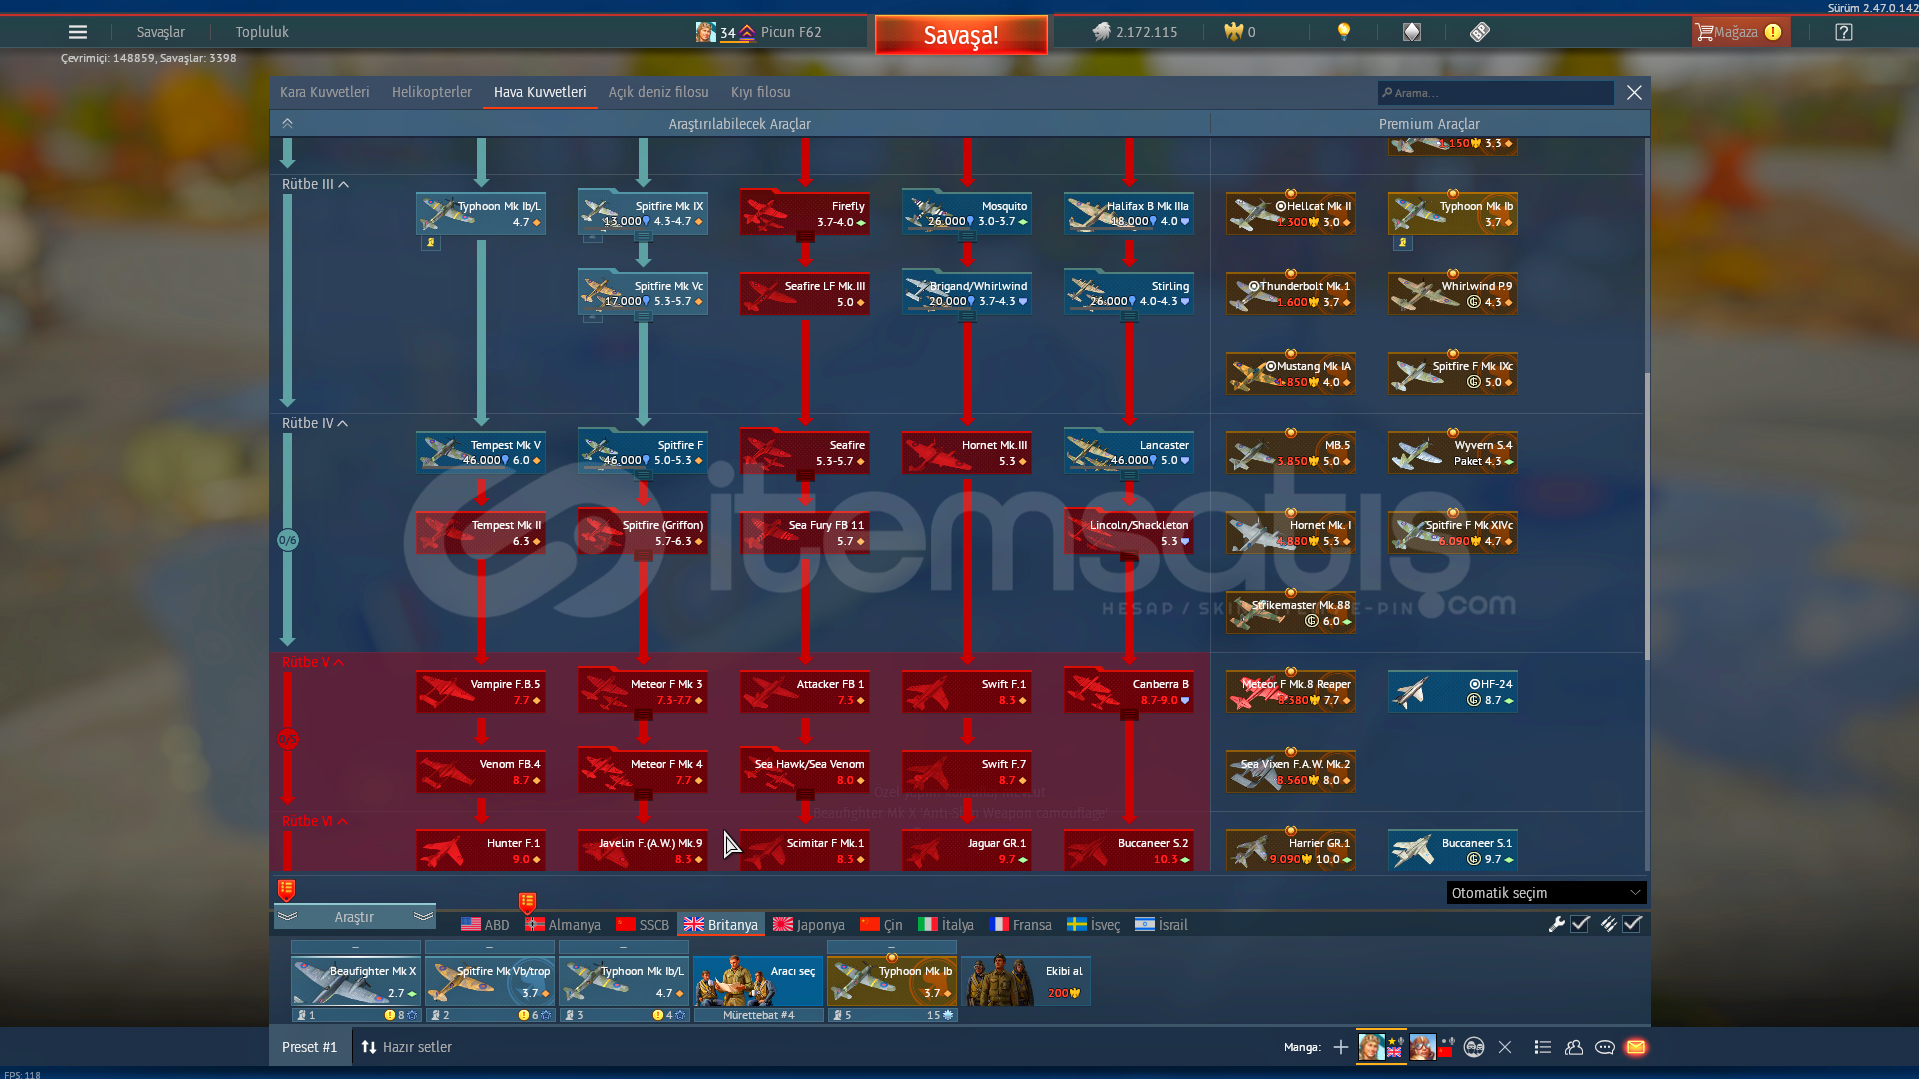Click the Arama search field
Image resolution: width=1919 pixels, height=1079 pixels.
click(1495, 93)
